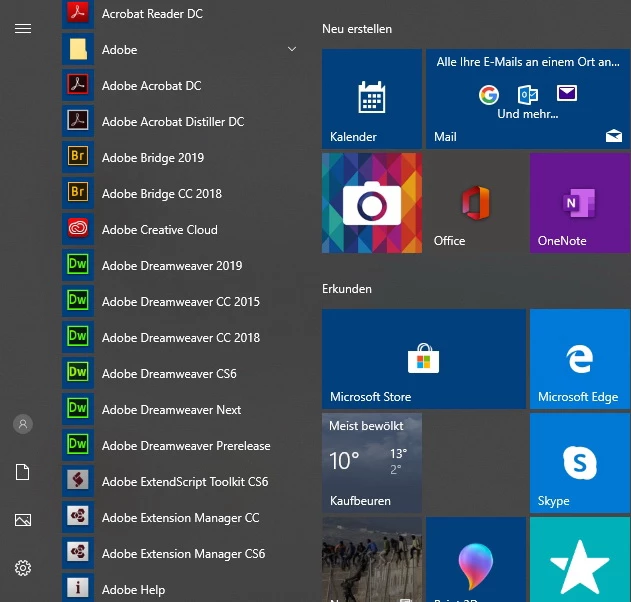Screen dimensions: 631x602
Task: Open the Skype tile
Action: (x=580, y=463)
